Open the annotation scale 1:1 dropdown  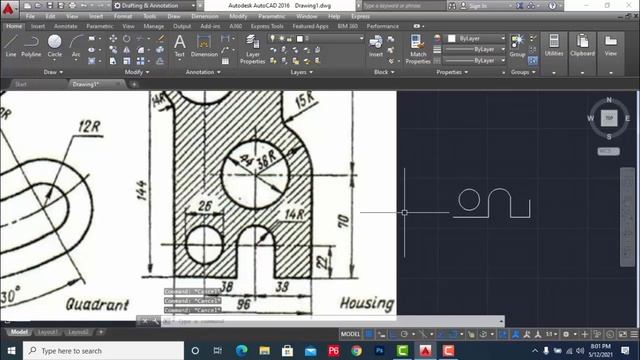click(x=551, y=334)
